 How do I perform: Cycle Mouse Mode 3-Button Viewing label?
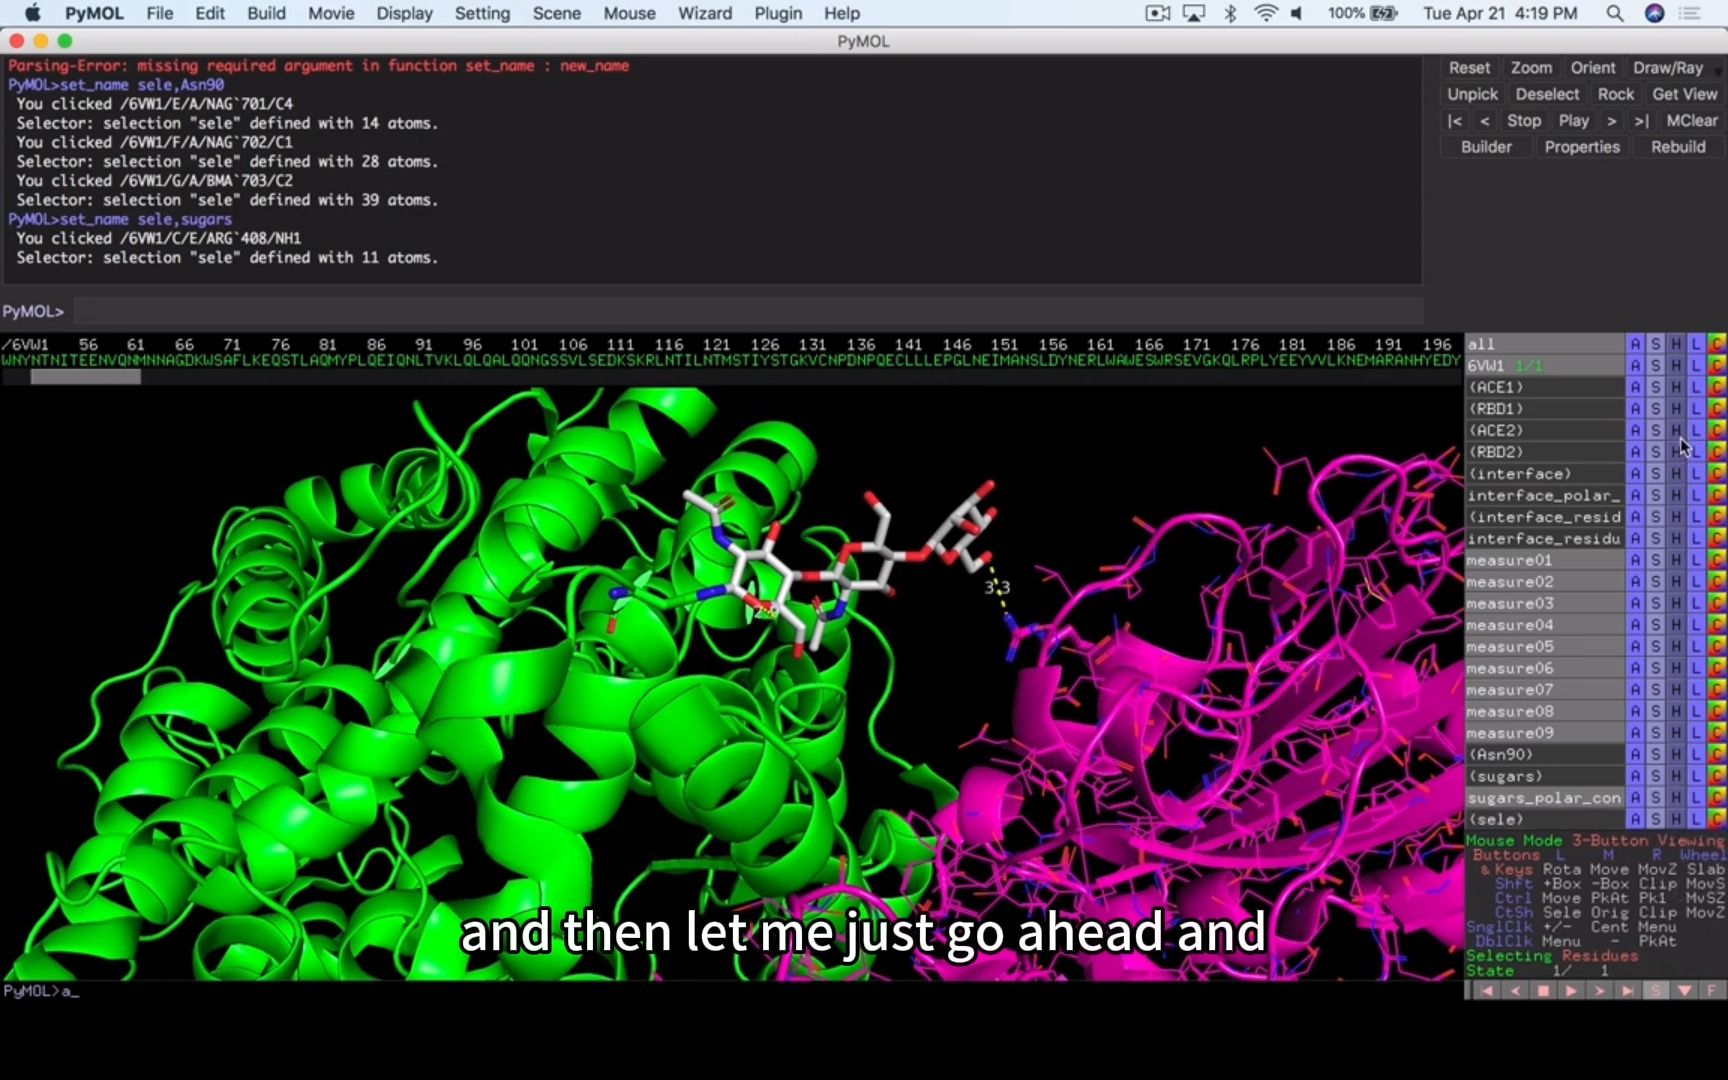[1595, 841]
